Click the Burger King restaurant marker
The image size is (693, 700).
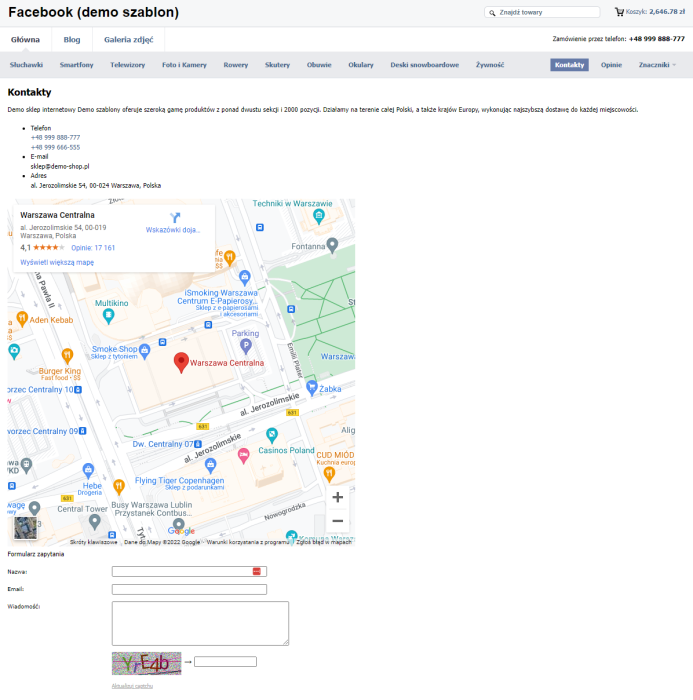pyautogui.click(x=67, y=355)
